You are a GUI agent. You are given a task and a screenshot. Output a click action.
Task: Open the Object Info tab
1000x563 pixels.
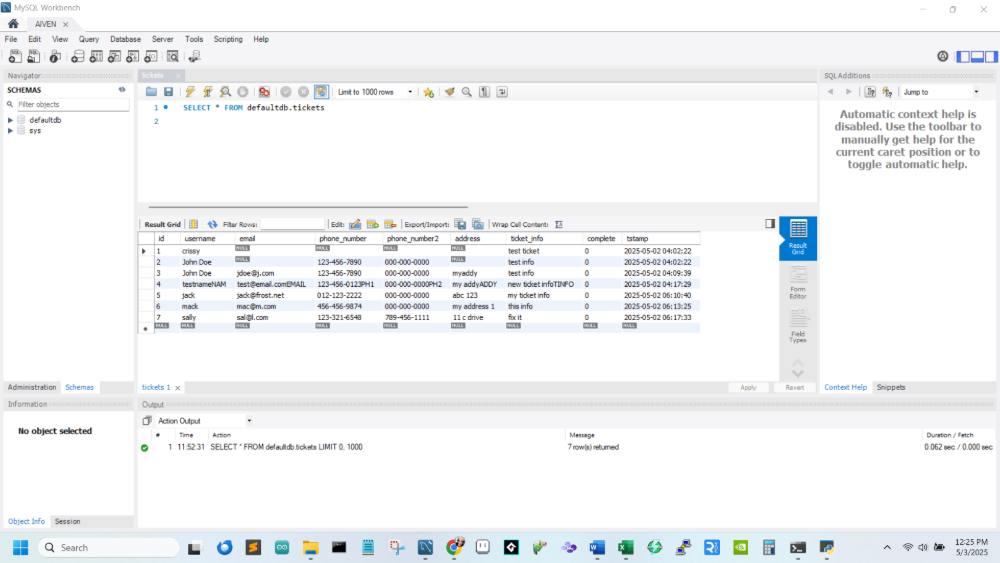click(26, 521)
